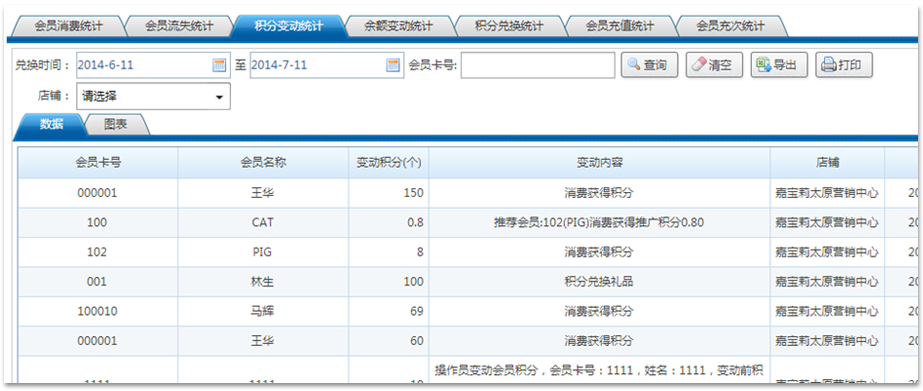
Task: Click the 推荐会员:102(PIG) content cell
Action: 599,223
